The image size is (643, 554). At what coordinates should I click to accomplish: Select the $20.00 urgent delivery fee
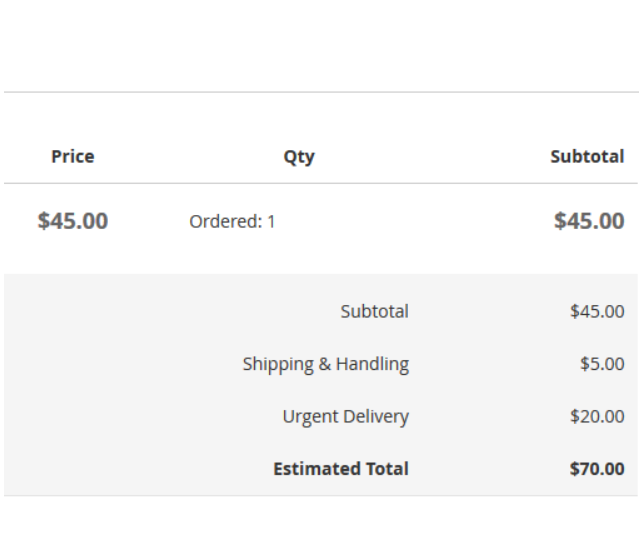597,416
